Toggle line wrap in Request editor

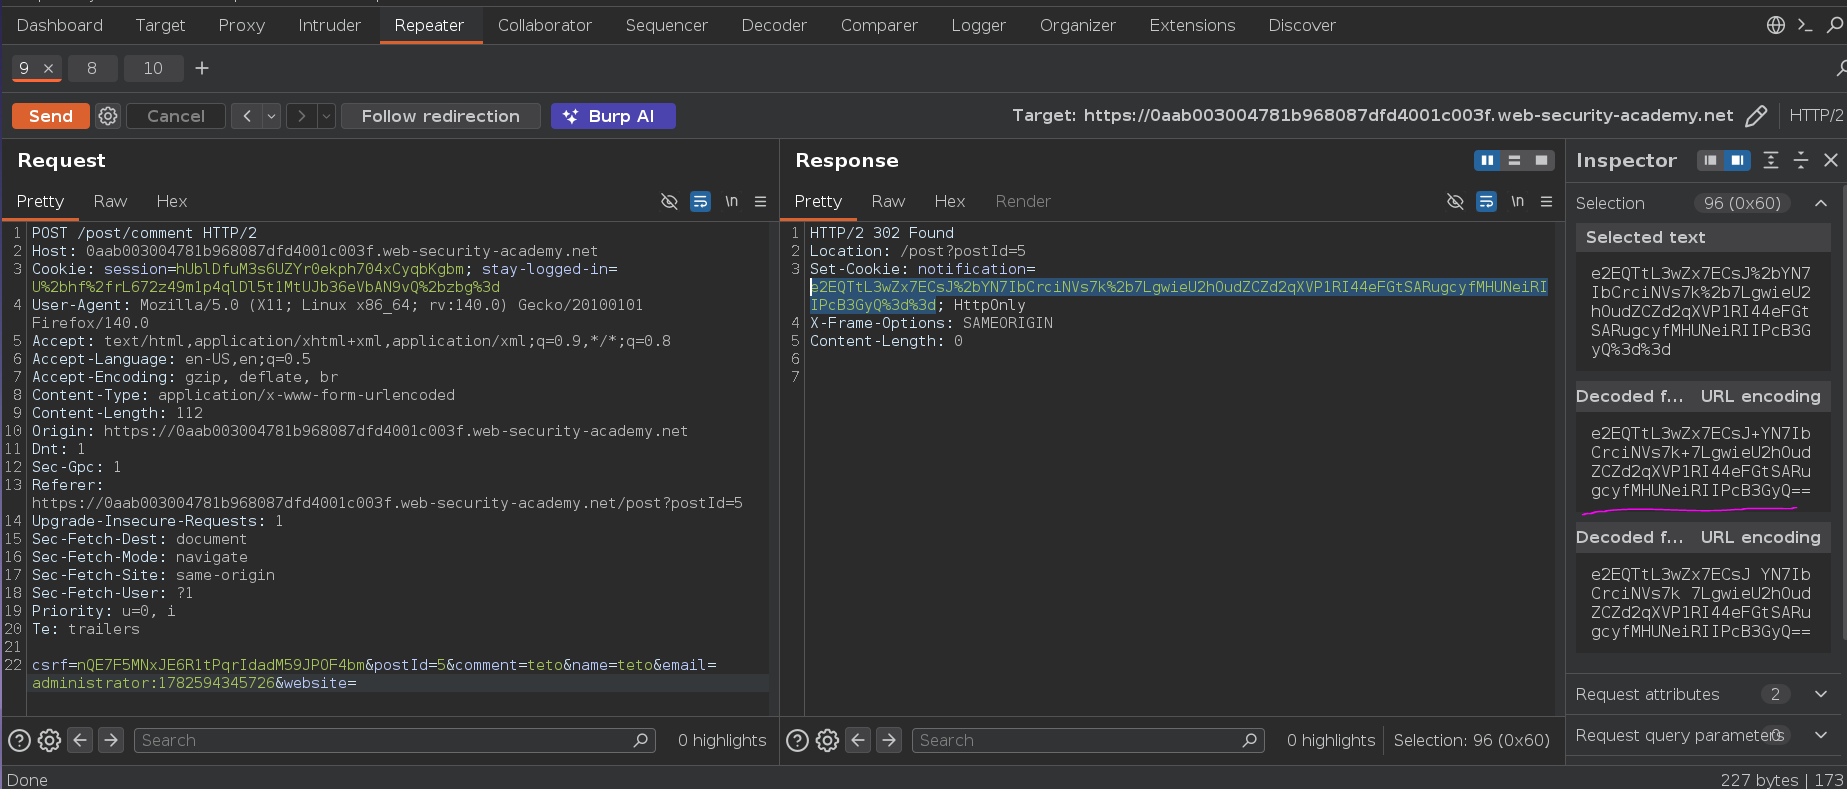pyautogui.click(x=701, y=201)
